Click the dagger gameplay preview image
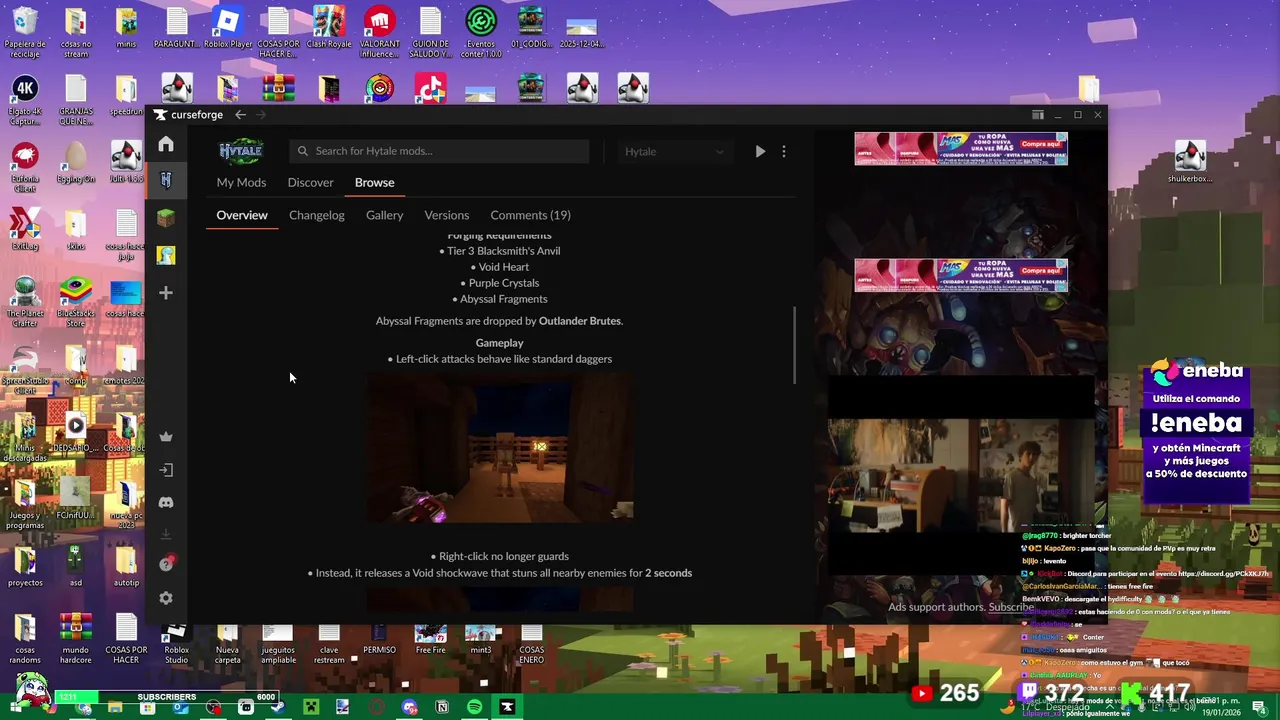 500,448
